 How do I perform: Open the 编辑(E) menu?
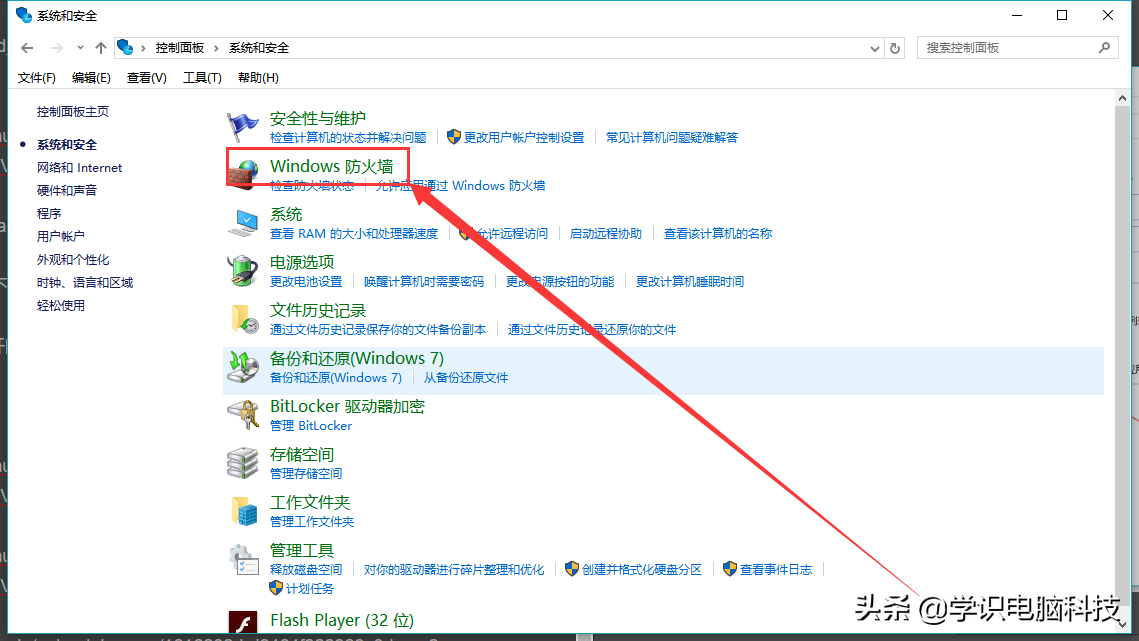coord(91,78)
